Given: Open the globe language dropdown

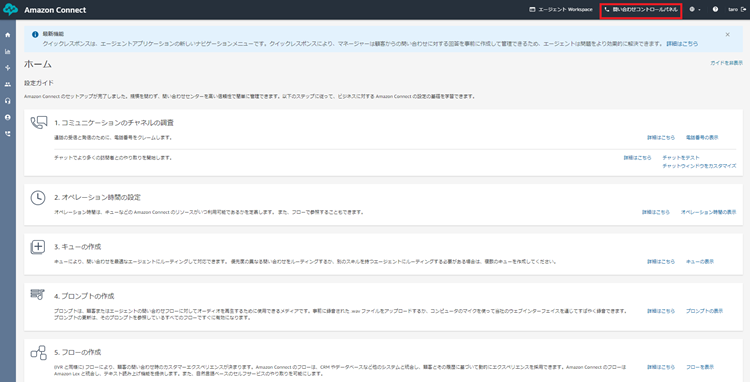Looking at the screenshot, I should 695,10.
